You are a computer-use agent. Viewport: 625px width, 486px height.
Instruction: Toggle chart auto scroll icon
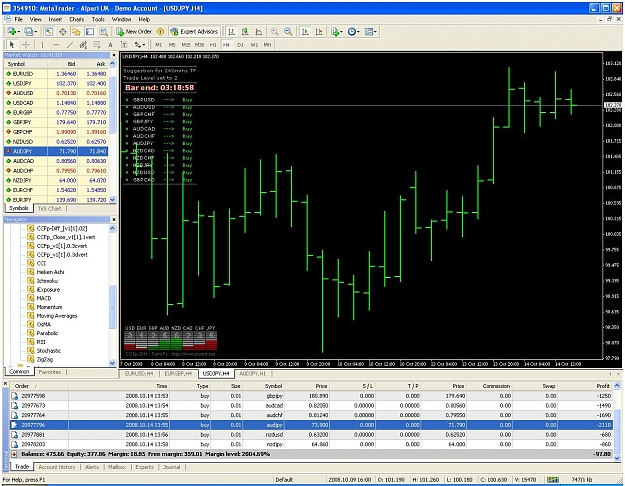tap(305, 31)
